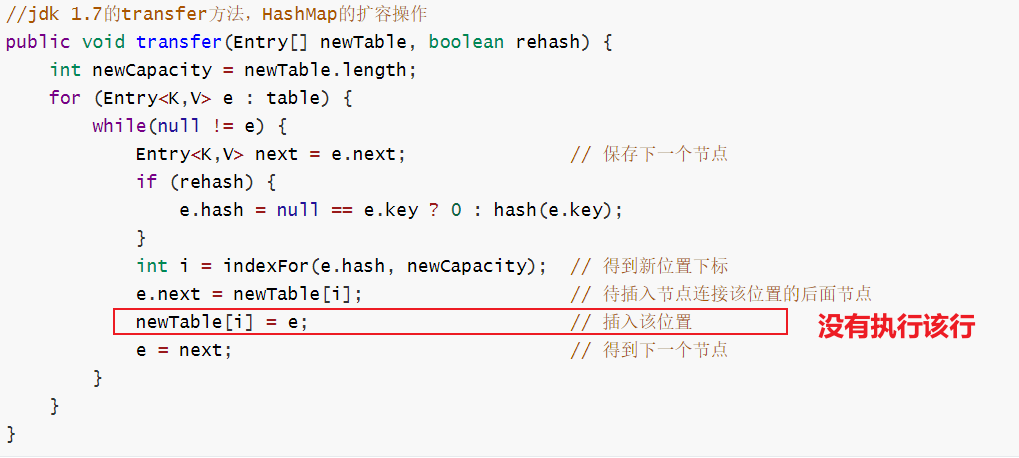The width and height of the screenshot is (1019, 458).
Task: Click the 插入该位置 comment
Action: pos(631,322)
